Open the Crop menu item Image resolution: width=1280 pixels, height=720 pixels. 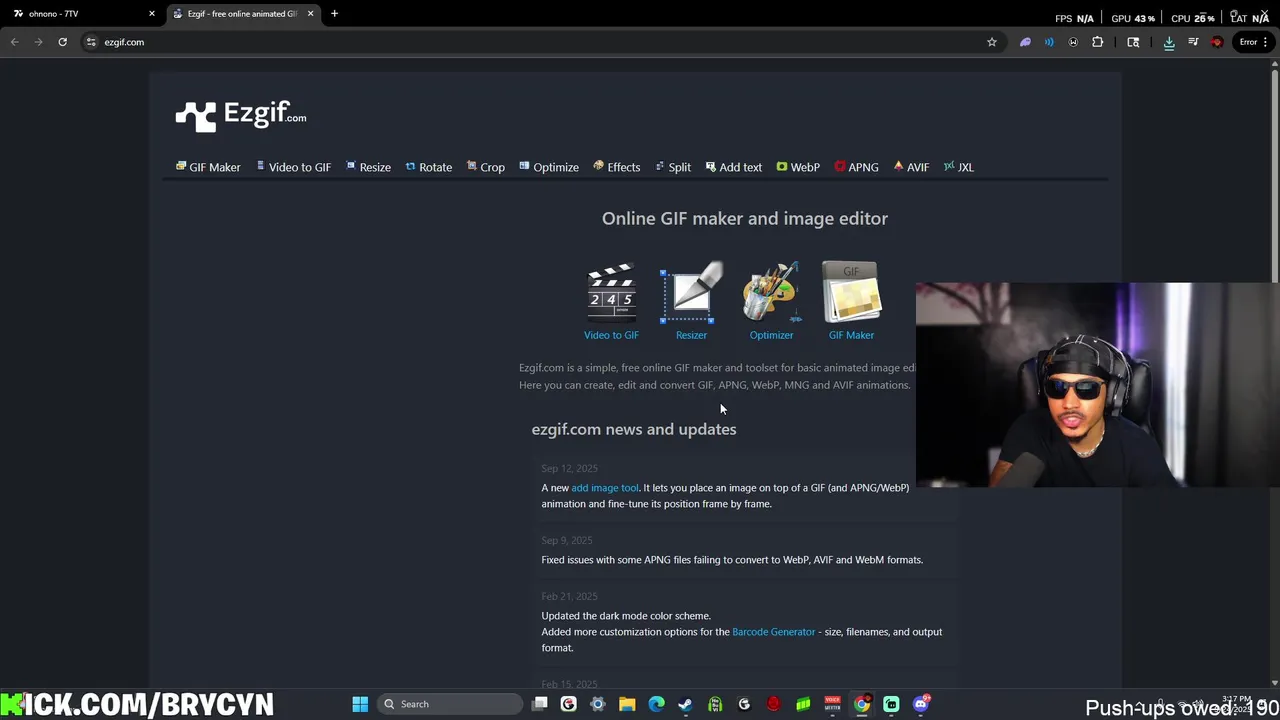486,167
